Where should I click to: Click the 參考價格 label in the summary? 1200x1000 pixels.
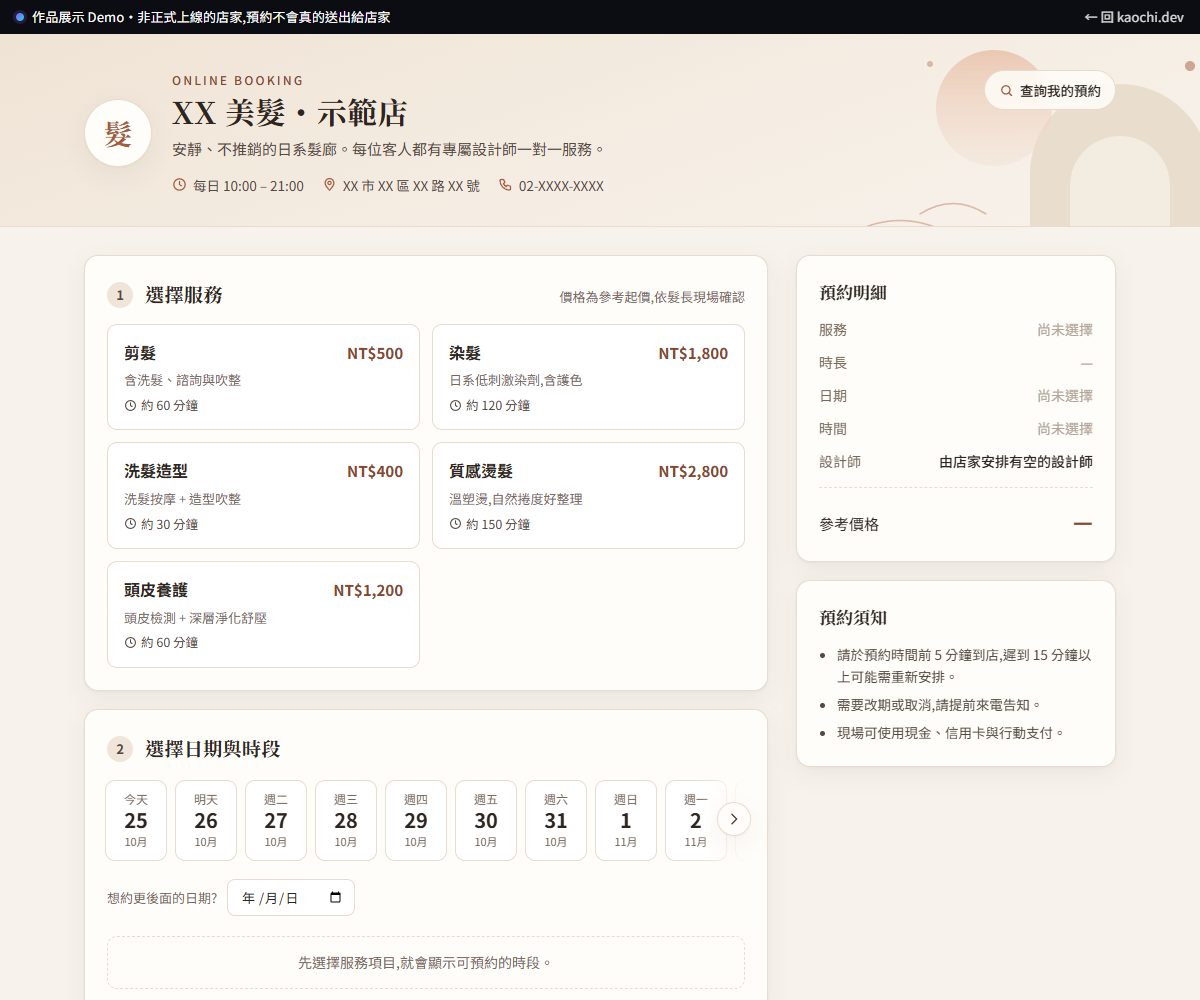click(x=849, y=524)
